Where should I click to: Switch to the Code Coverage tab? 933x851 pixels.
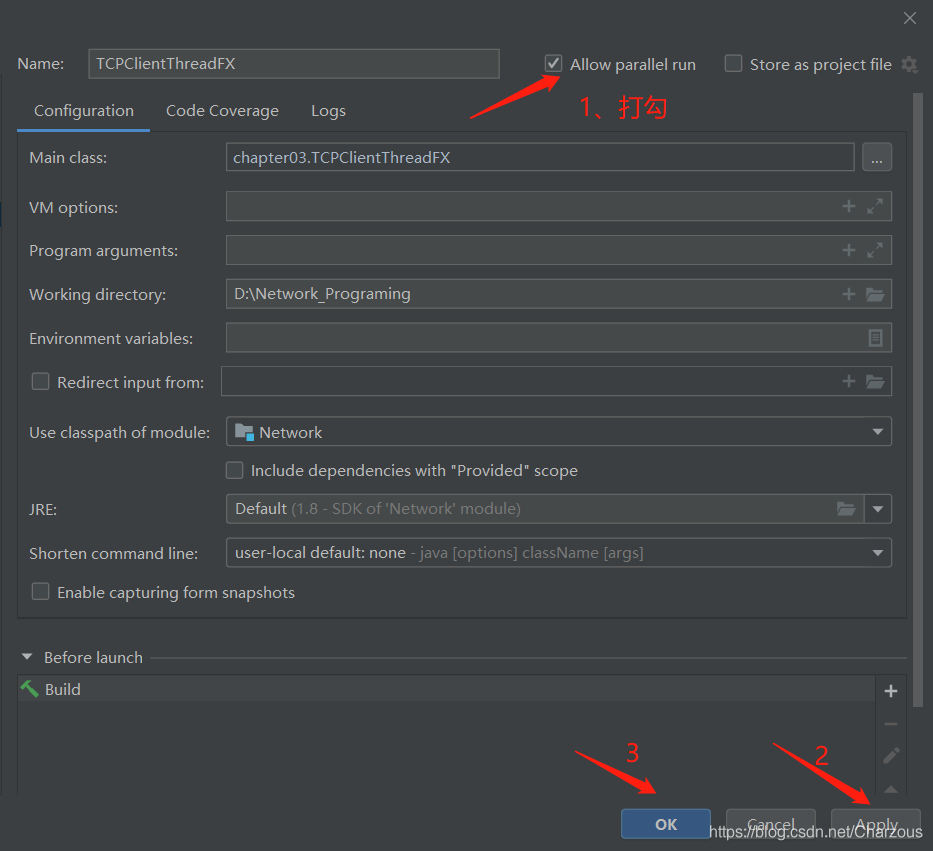point(222,111)
